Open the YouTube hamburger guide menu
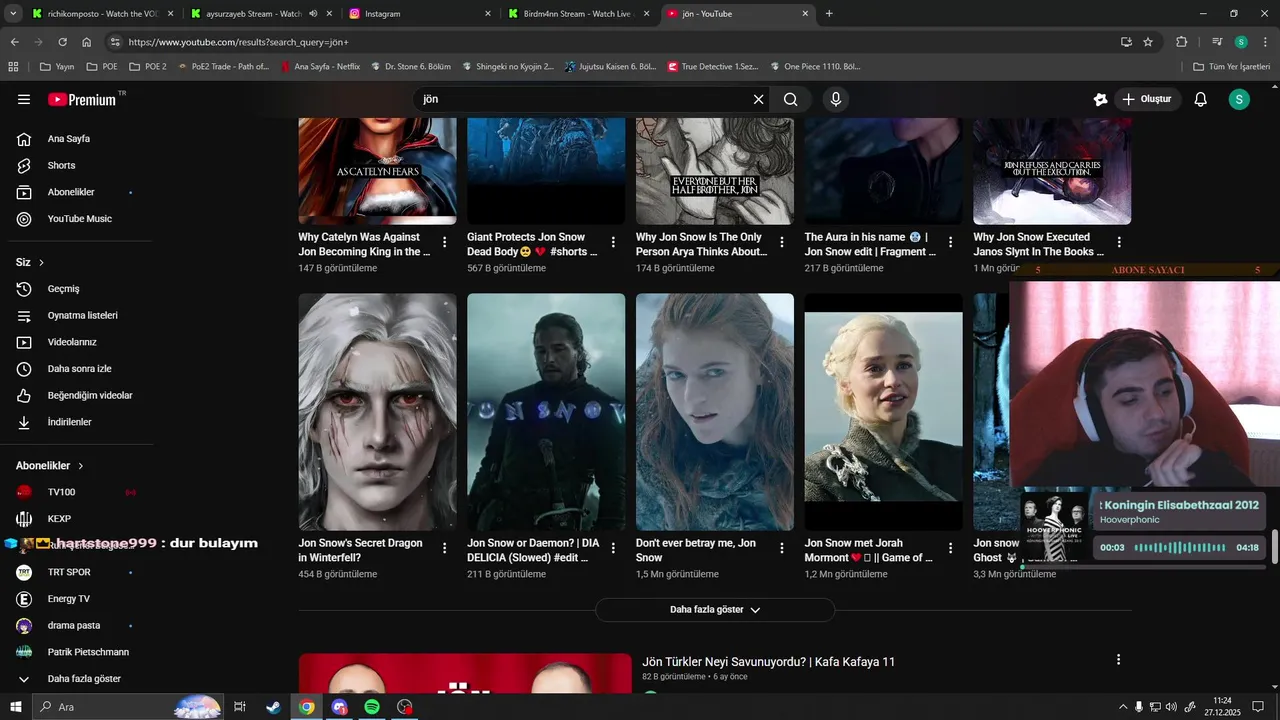This screenshot has height=720, width=1280. tap(24, 99)
